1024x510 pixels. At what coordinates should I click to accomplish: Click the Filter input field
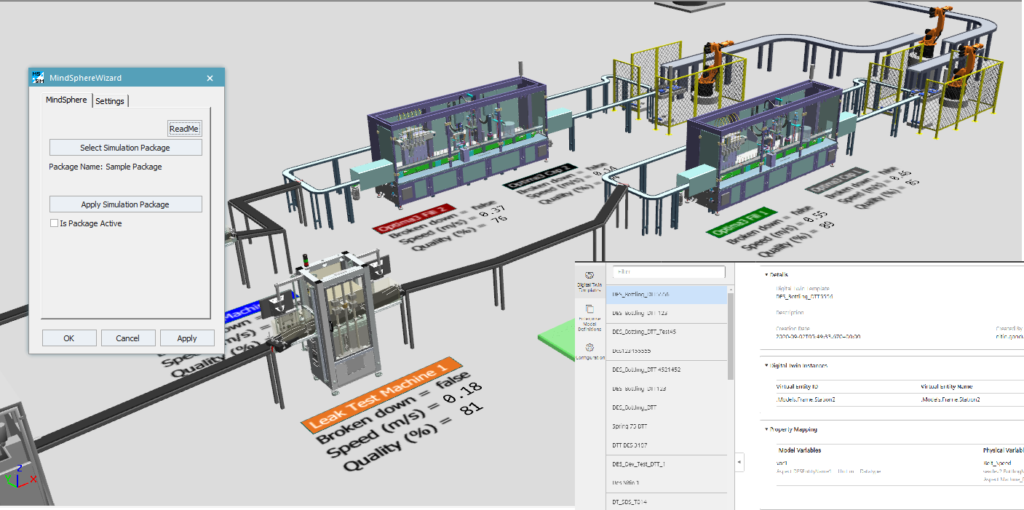(x=668, y=271)
